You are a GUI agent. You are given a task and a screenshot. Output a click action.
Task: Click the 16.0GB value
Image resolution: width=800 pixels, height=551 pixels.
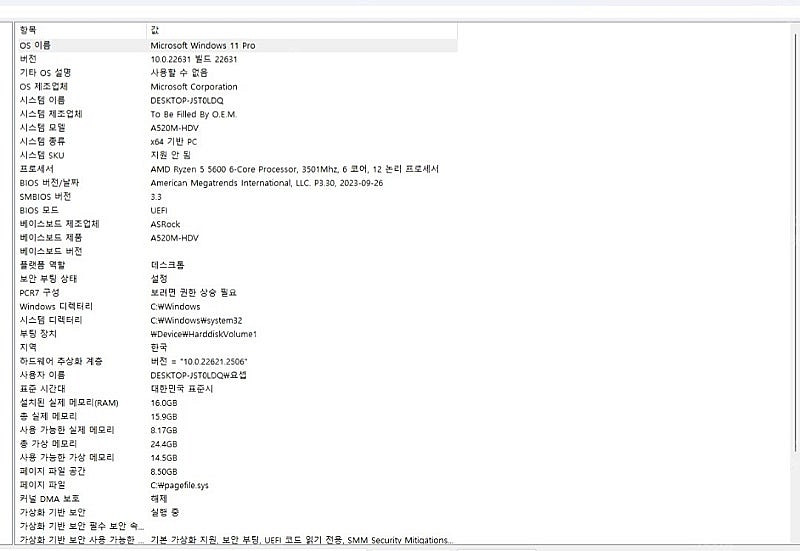164,403
